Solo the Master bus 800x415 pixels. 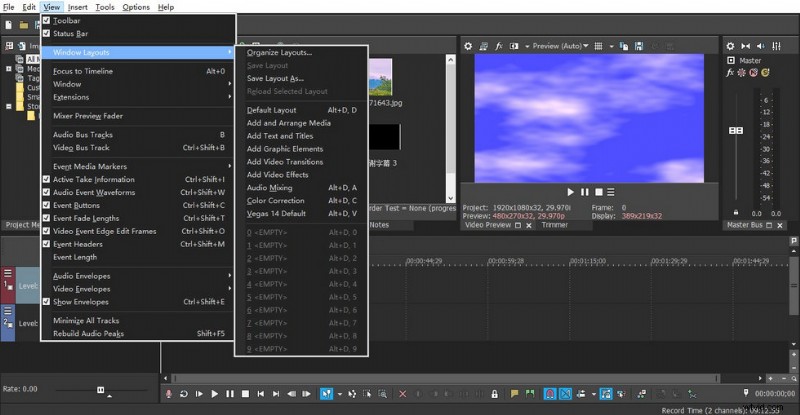point(765,72)
